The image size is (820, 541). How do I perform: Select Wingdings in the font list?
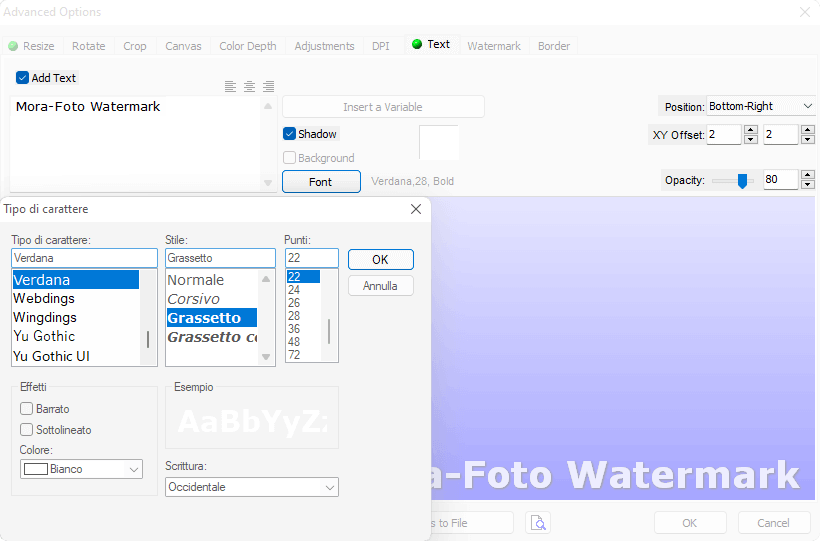click(76, 317)
